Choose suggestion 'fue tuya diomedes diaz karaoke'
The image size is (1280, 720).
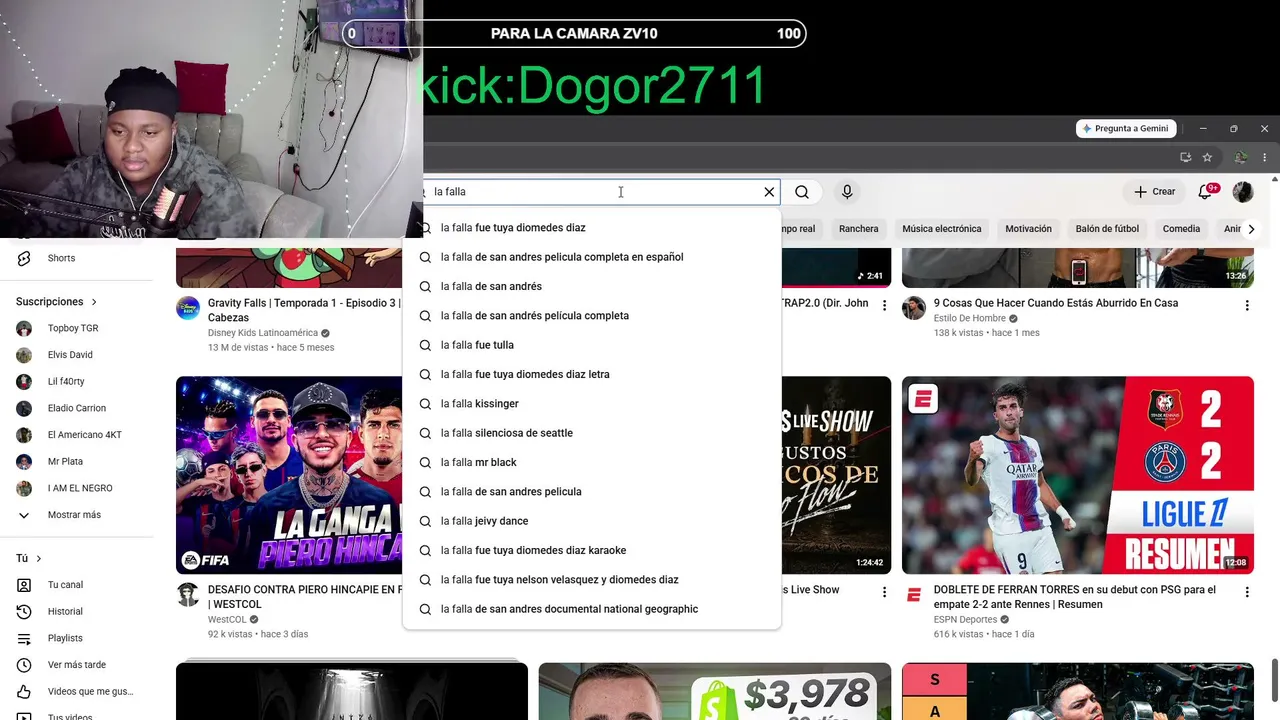pos(591,550)
